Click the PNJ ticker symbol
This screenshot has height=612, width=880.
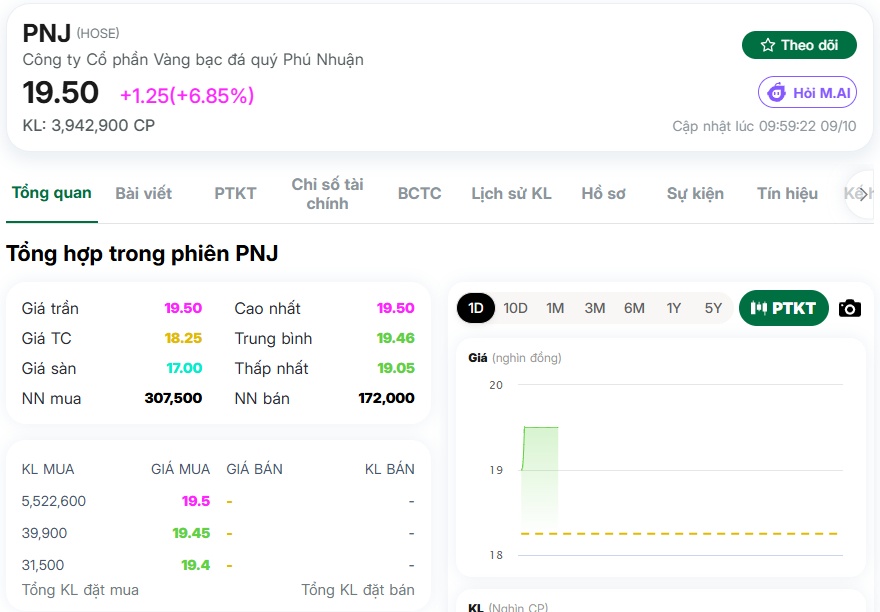click(x=47, y=33)
